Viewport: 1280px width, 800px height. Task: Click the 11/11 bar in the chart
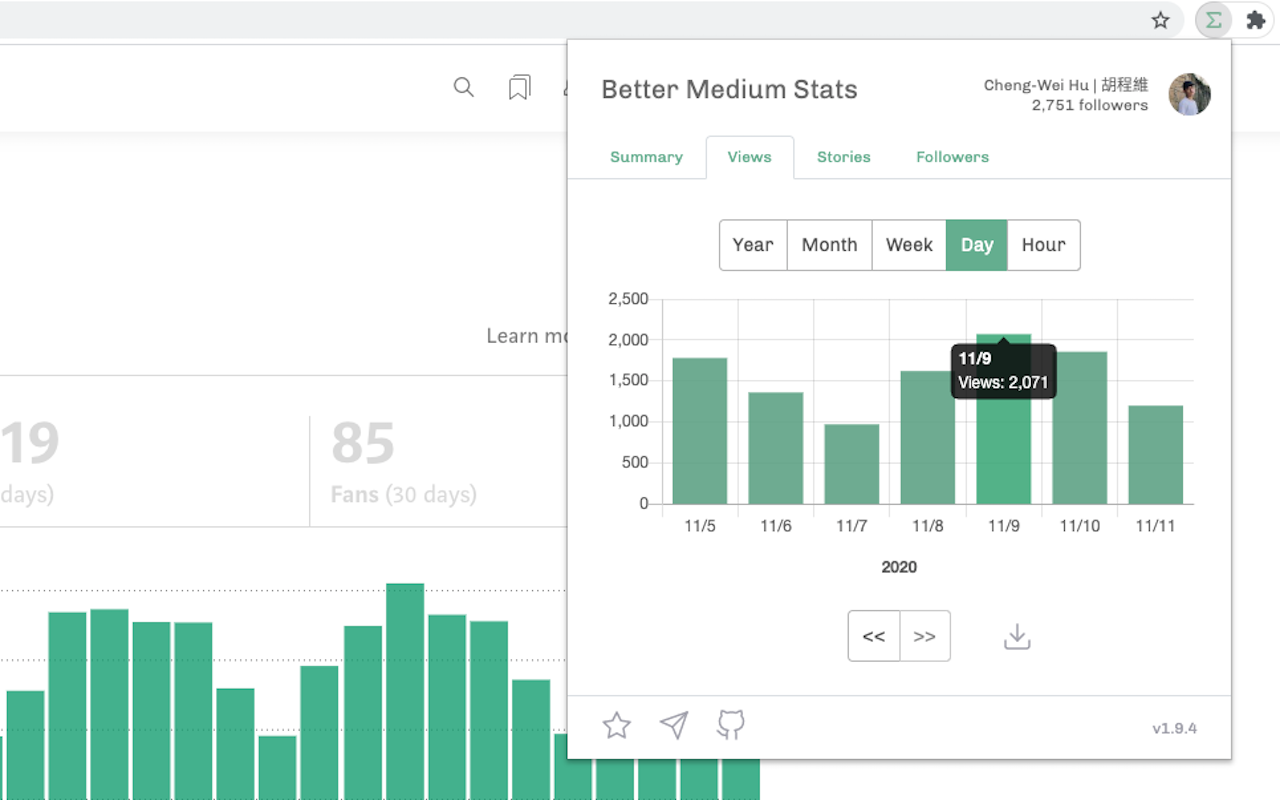tap(1156, 455)
